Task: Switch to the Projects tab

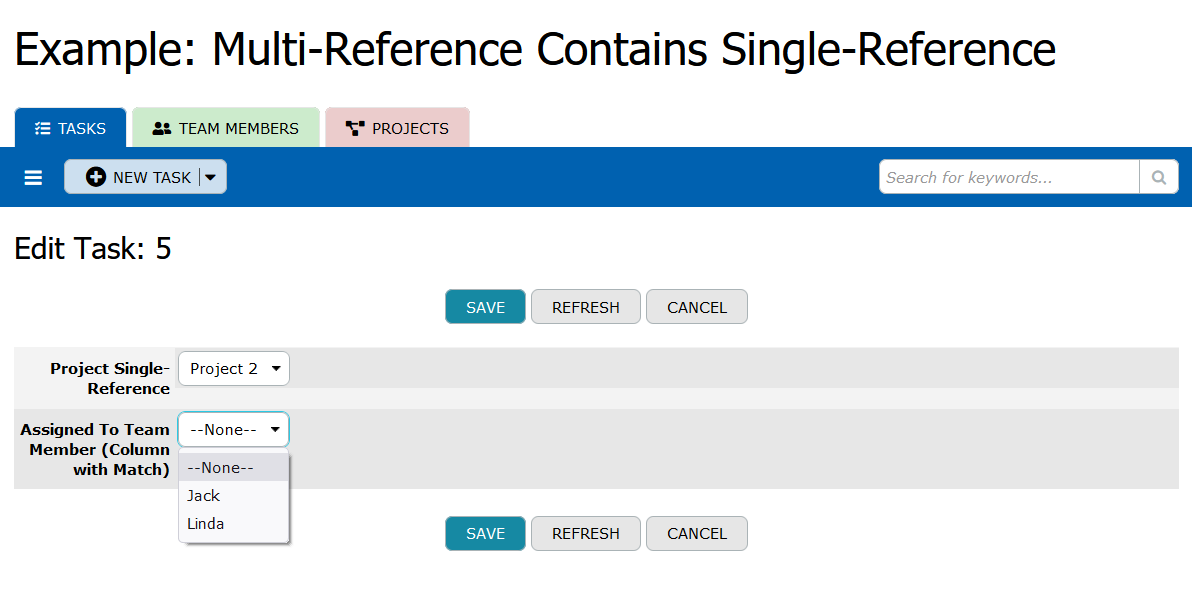Action: coord(398,128)
